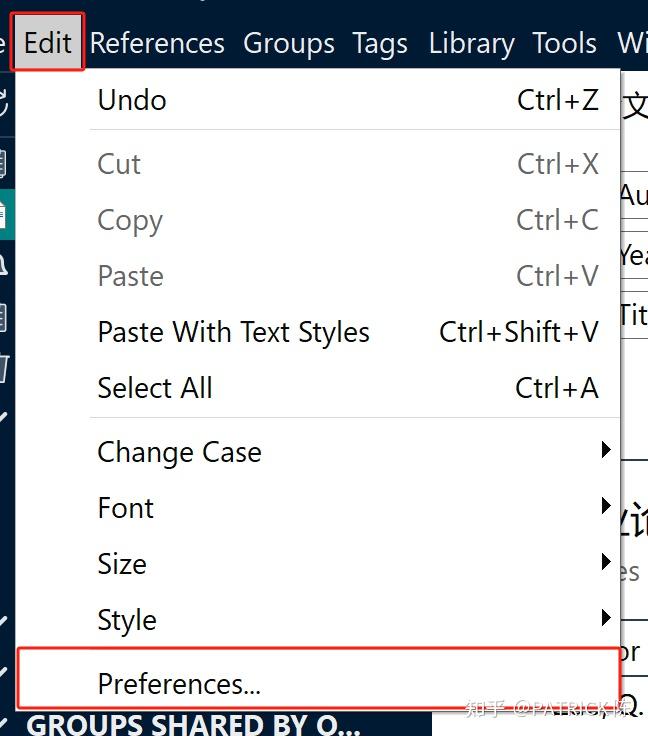Viewport: 648px width, 736px height.
Task: Click the bell icon in left sidebar
Action: (x=3, y=264)
